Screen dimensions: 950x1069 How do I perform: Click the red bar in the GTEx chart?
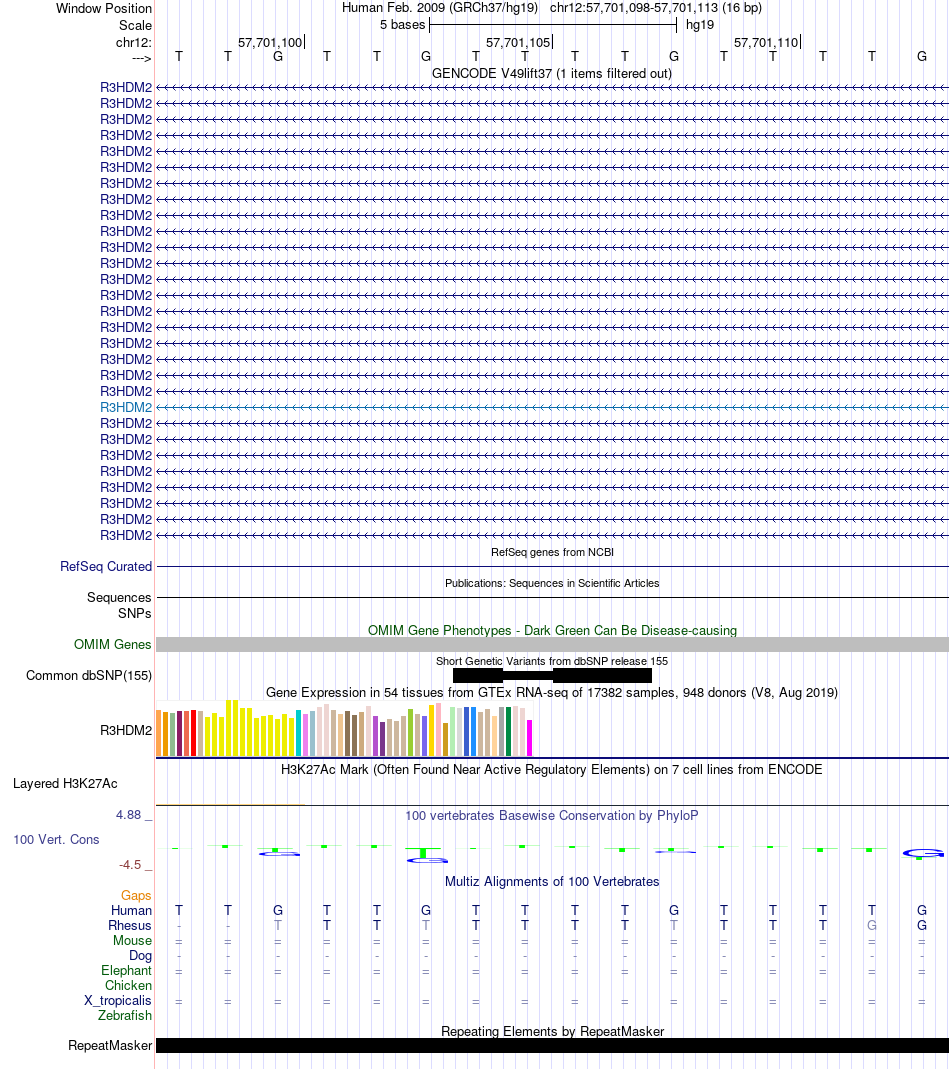194,733
